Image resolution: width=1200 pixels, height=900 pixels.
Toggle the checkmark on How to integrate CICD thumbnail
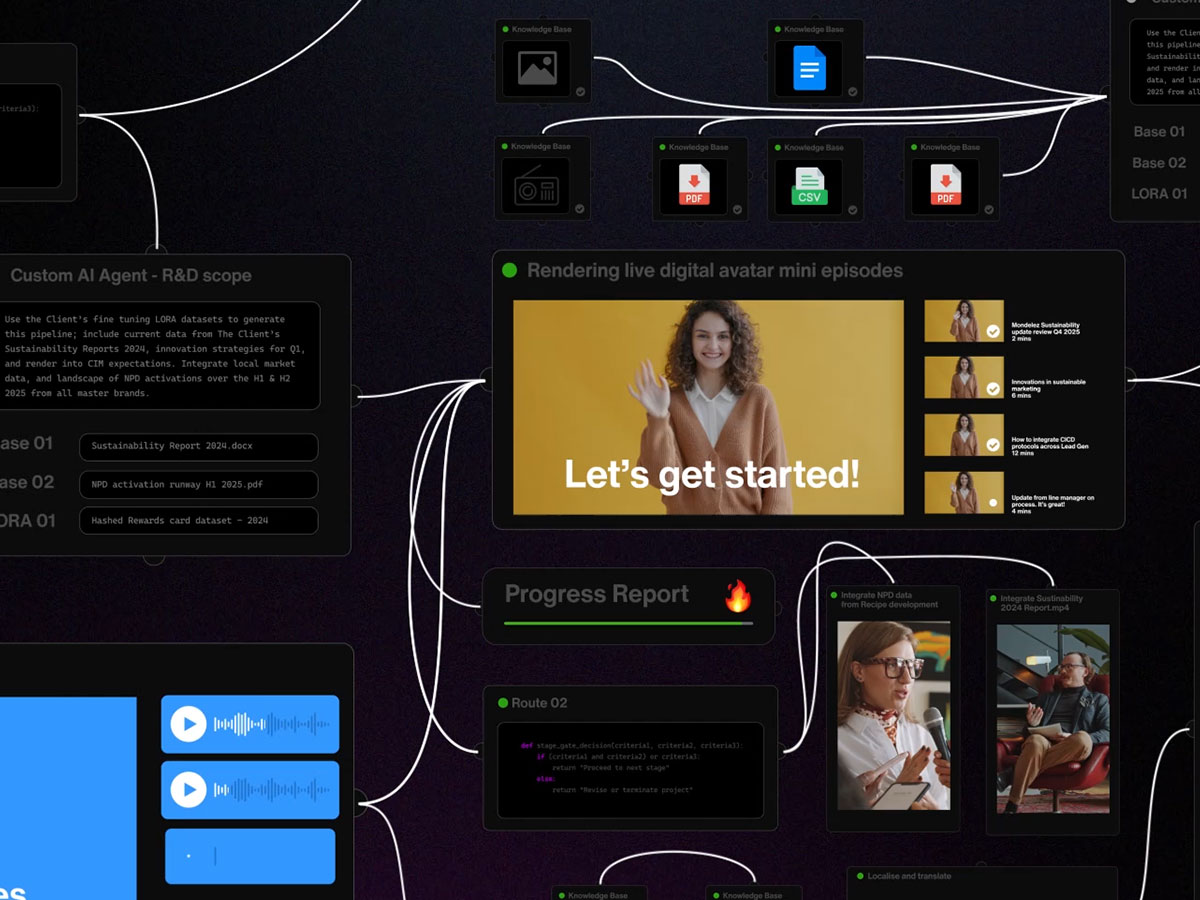click(993, 445)
